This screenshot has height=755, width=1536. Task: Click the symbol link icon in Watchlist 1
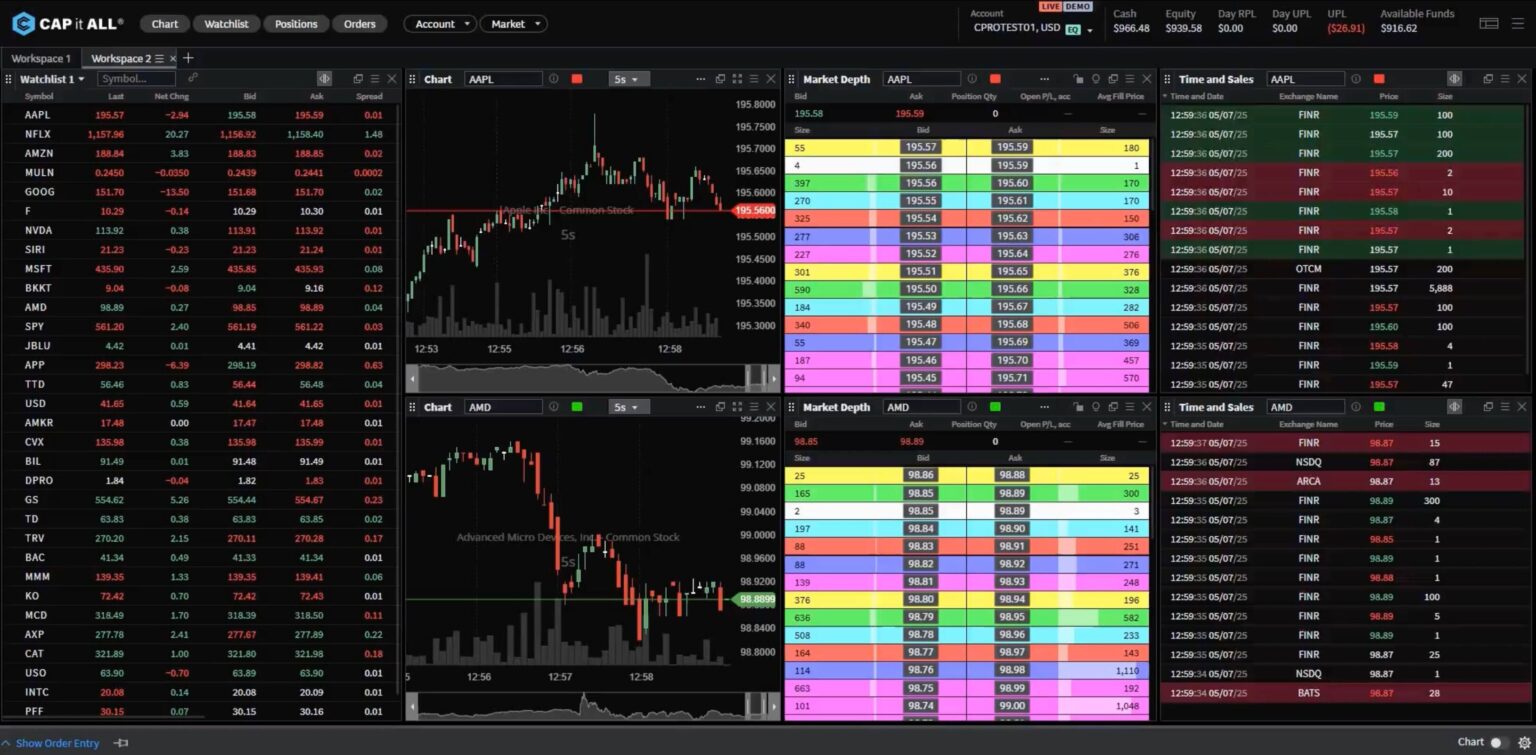193,78
